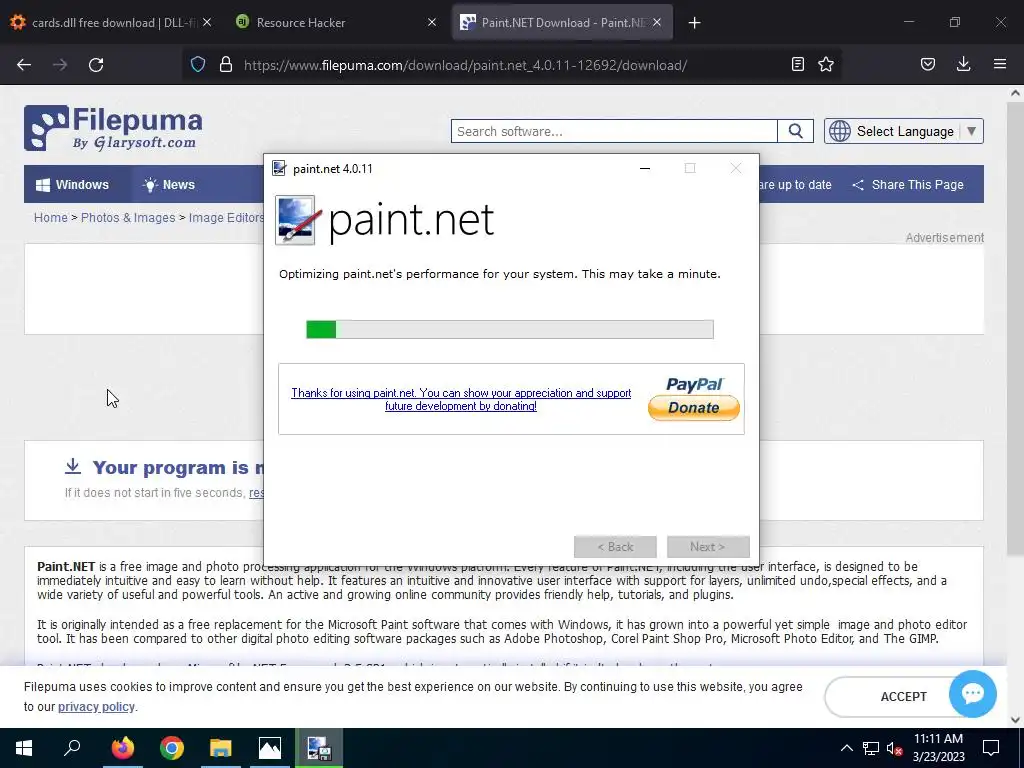Close the Paint.NET Download tab

(657, 22)
